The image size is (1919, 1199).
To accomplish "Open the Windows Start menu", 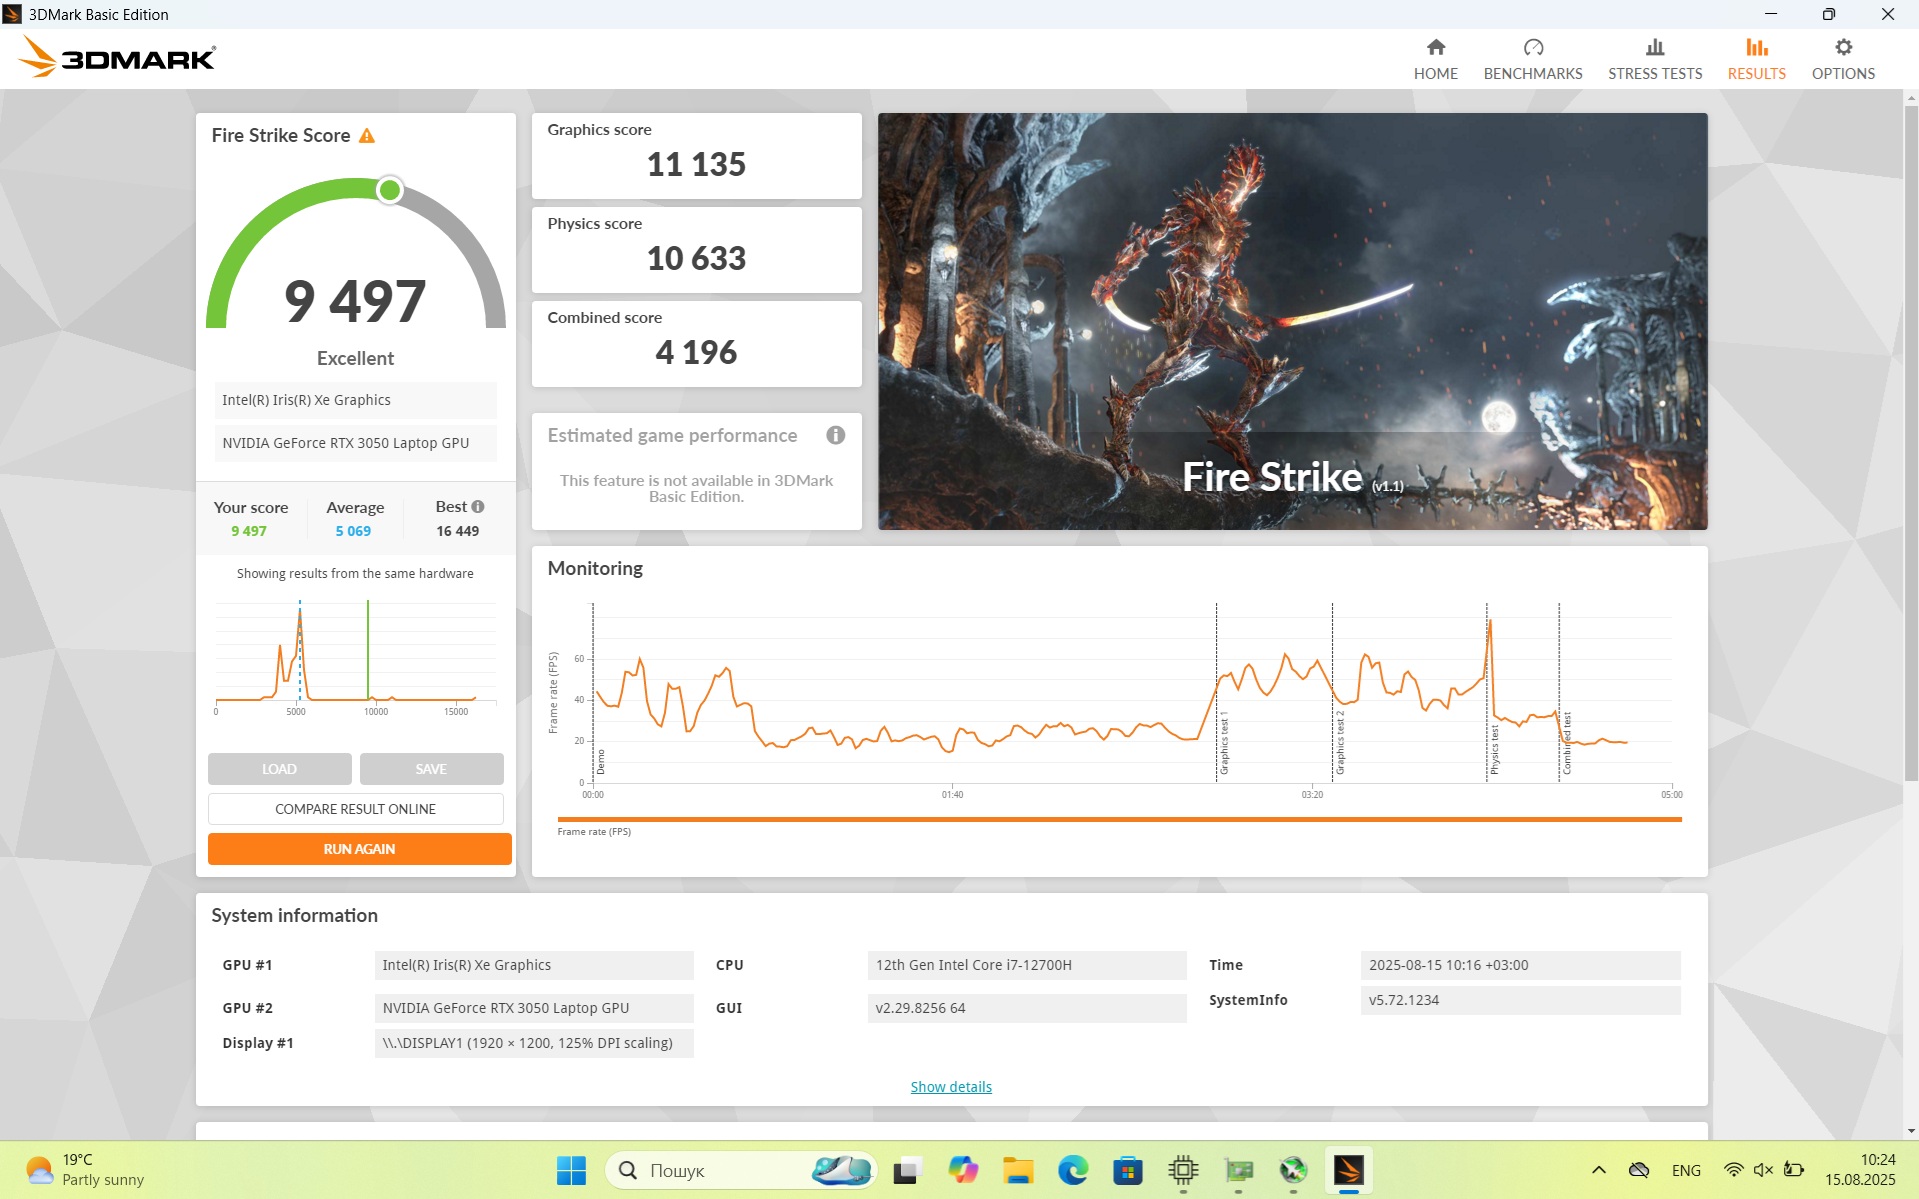I will coord(571,1170).
